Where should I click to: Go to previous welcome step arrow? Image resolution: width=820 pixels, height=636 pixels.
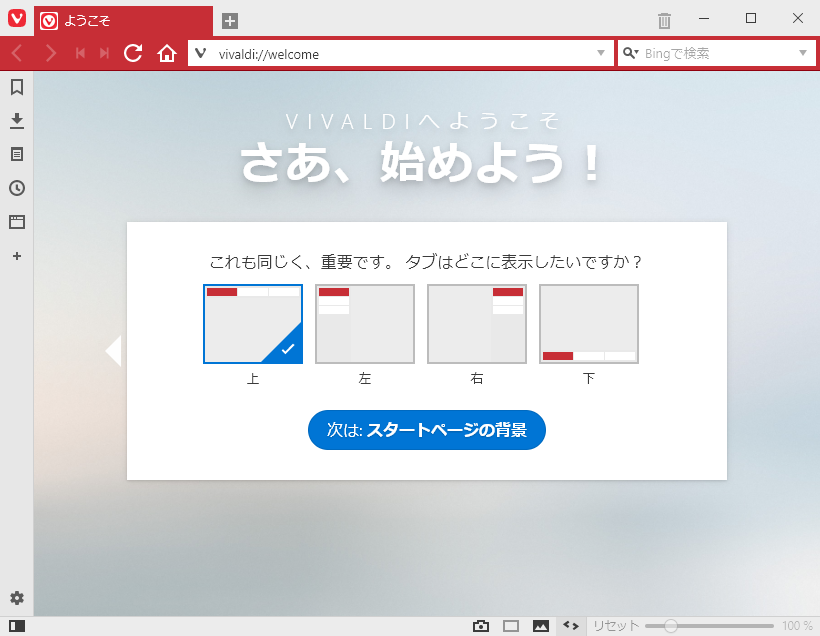pos(113,350)
